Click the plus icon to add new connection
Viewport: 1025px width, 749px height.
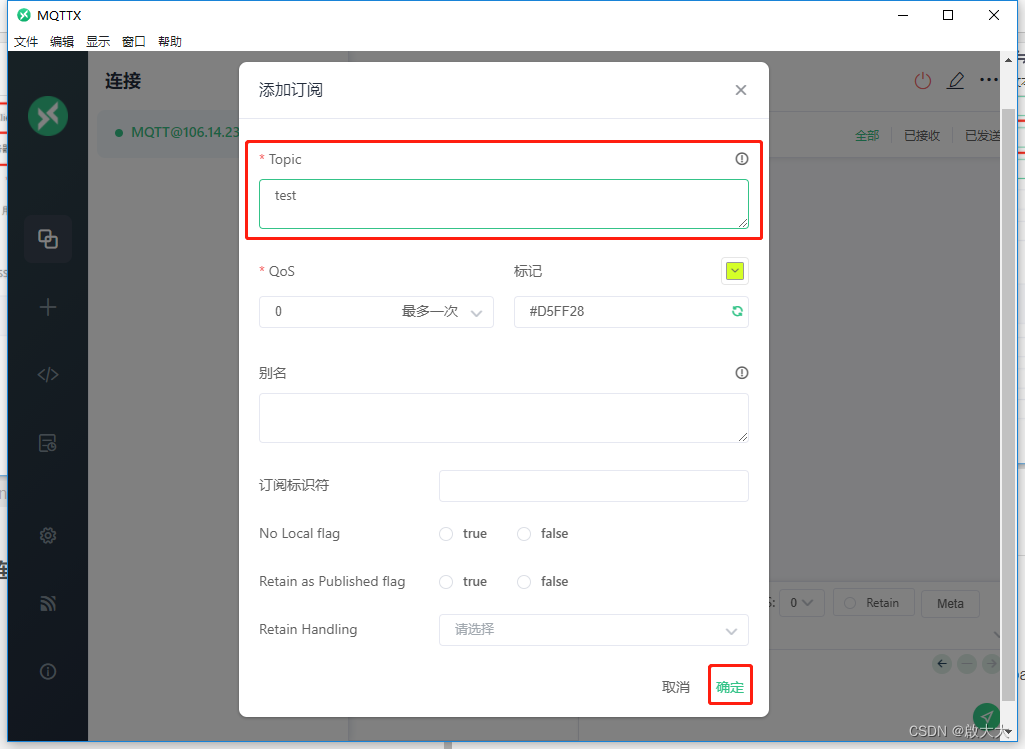pos(47,307)
